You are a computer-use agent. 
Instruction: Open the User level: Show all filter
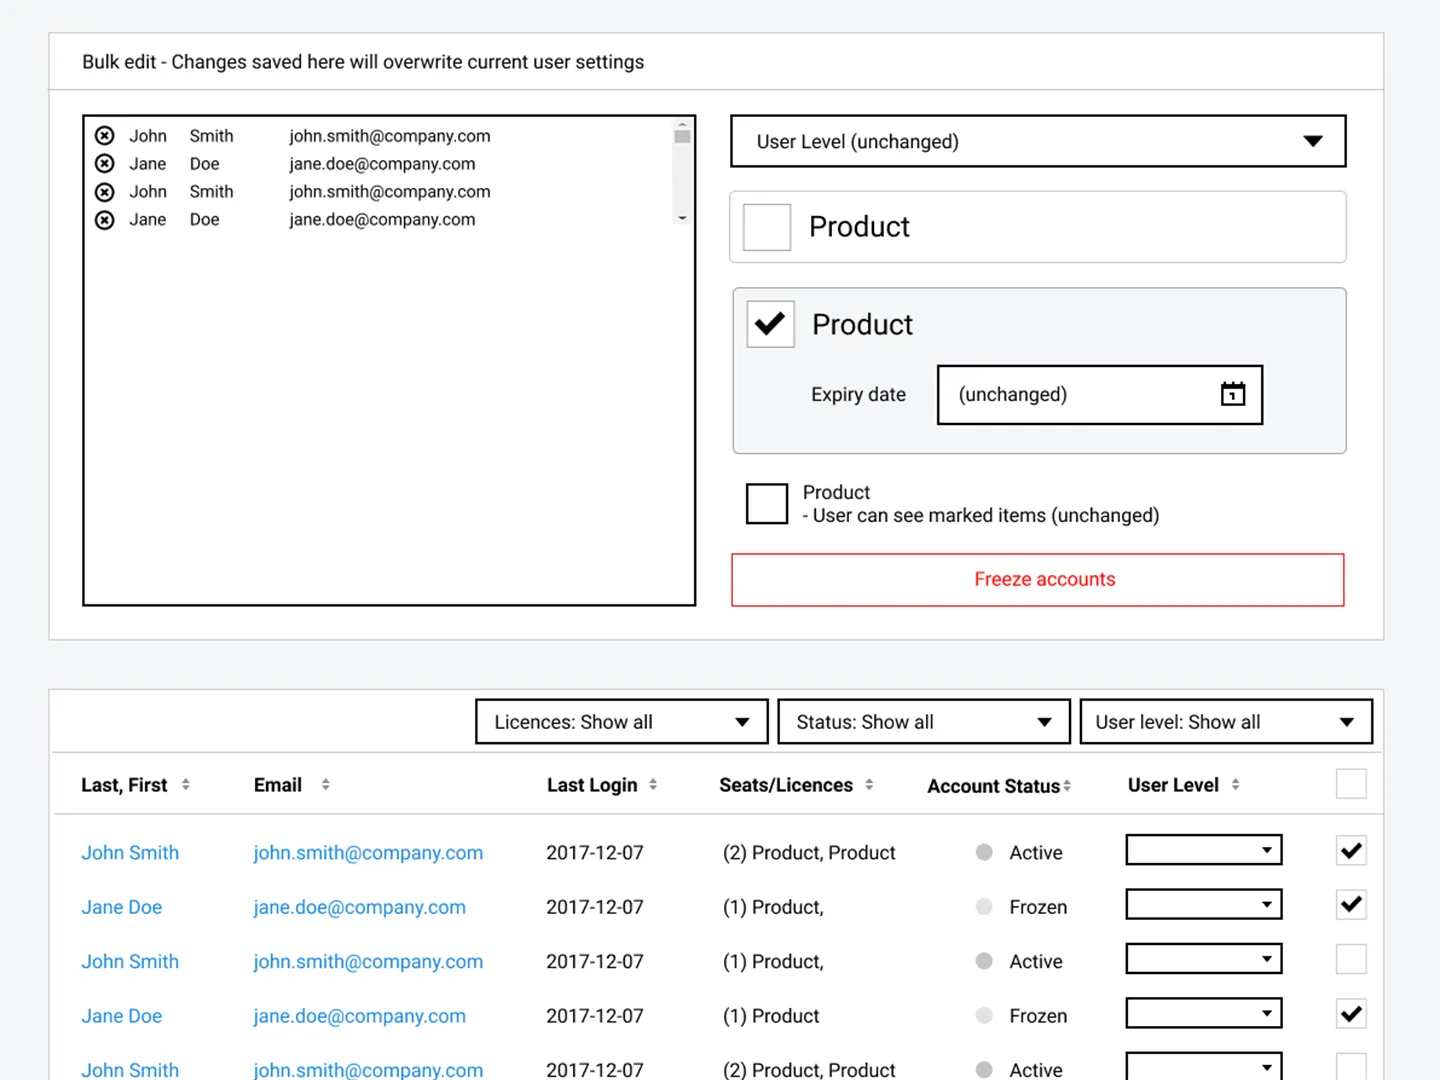coord(1226,722)
